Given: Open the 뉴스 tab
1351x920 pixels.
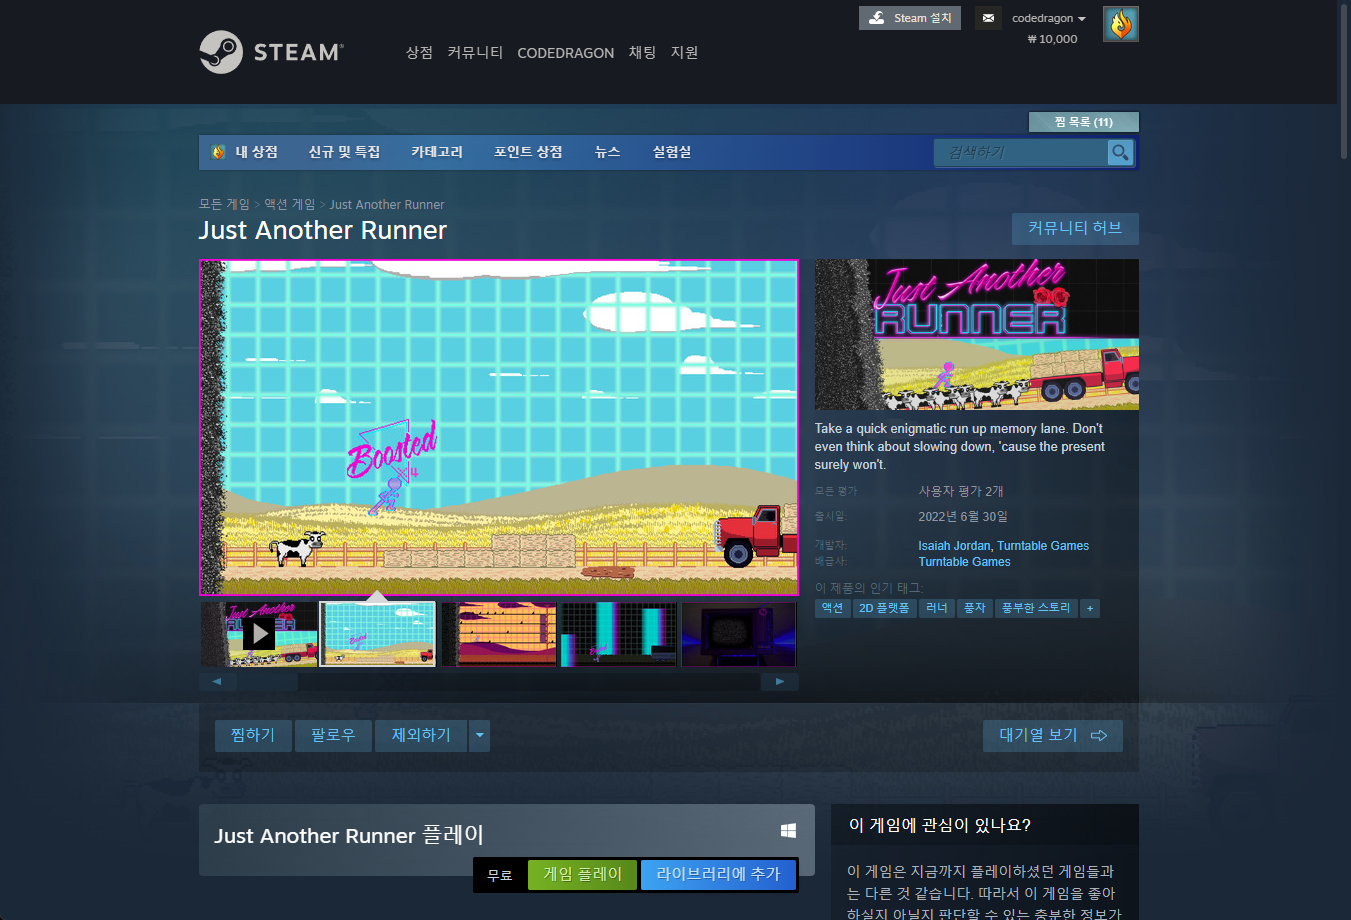Looking at the screenshot, I should tap(607, 152).
